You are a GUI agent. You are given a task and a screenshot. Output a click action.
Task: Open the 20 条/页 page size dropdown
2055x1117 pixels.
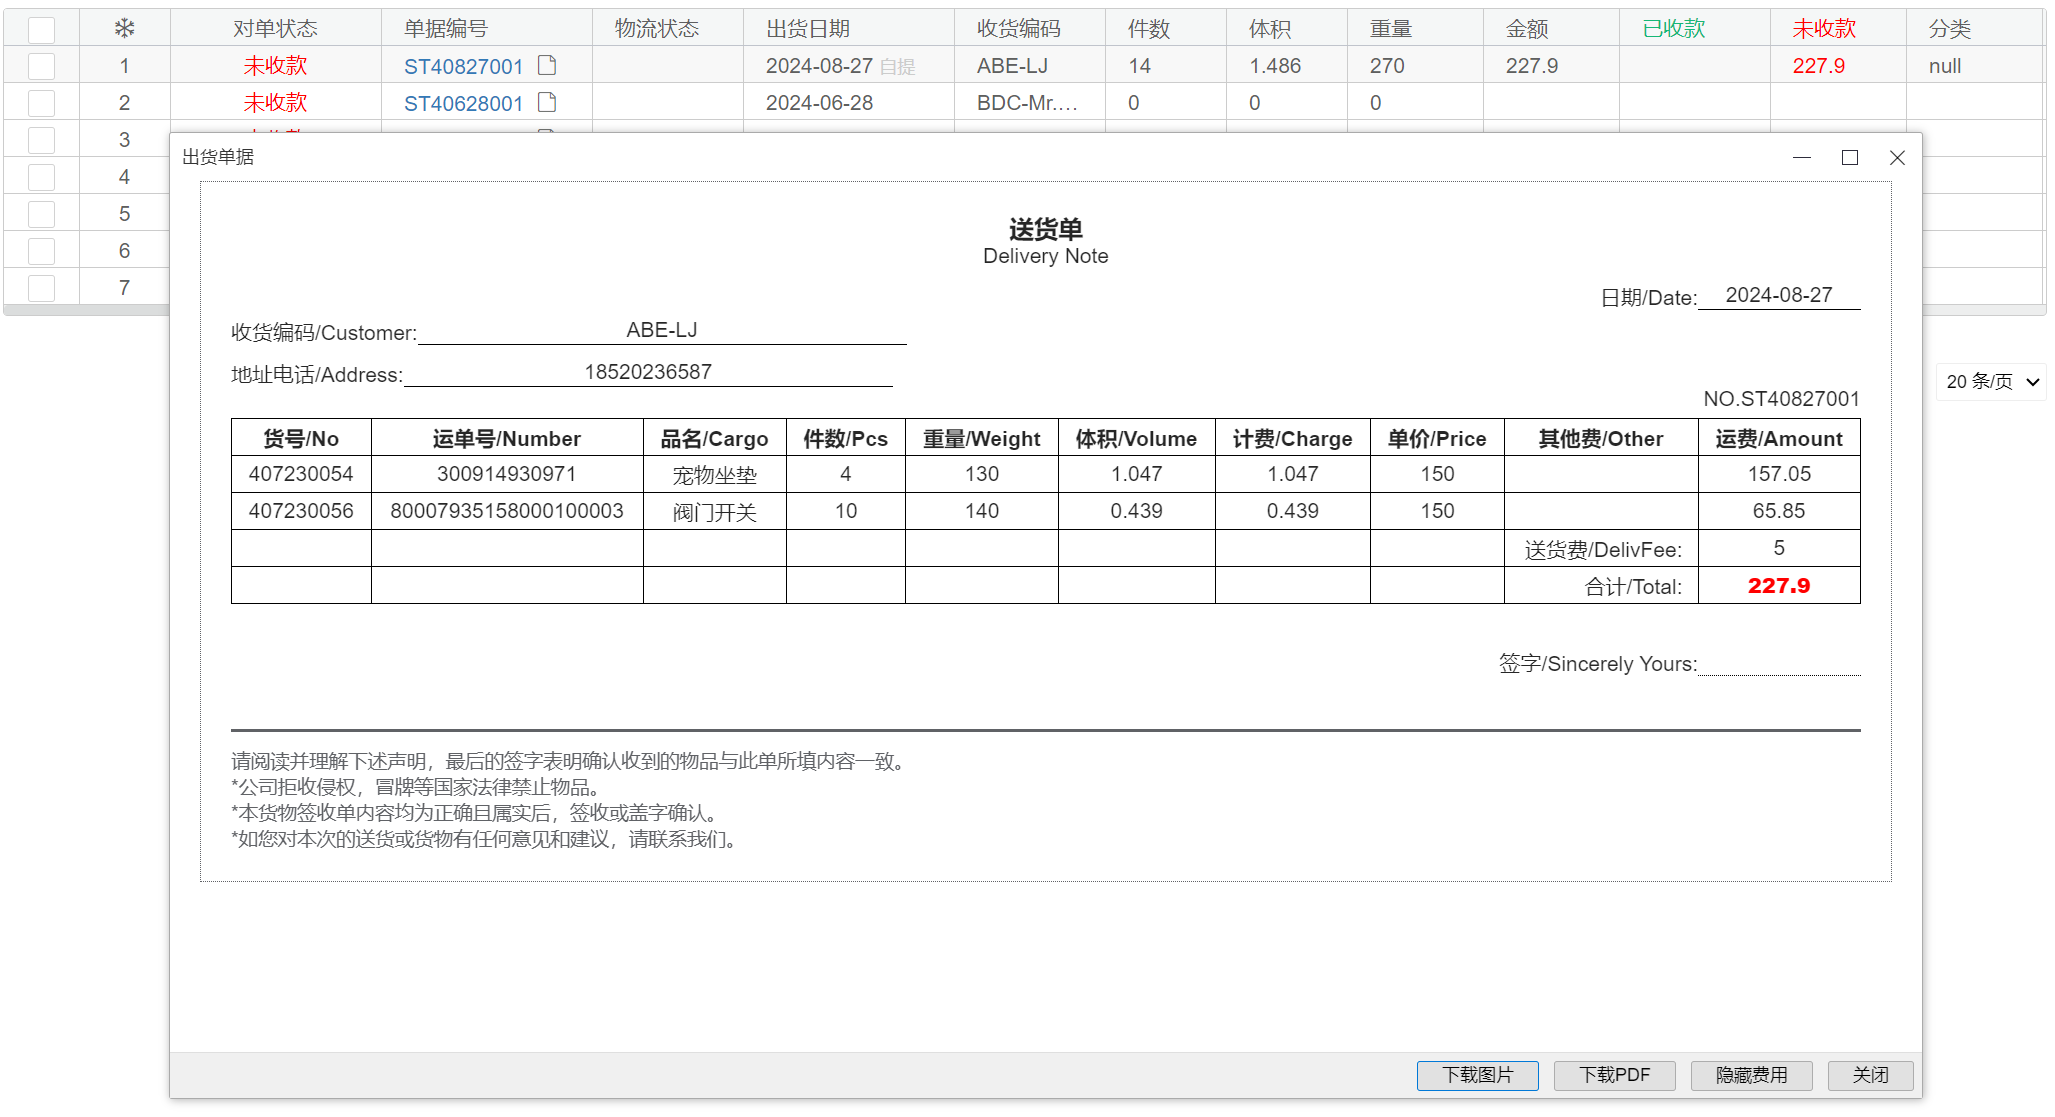(x=1991, y=382)
